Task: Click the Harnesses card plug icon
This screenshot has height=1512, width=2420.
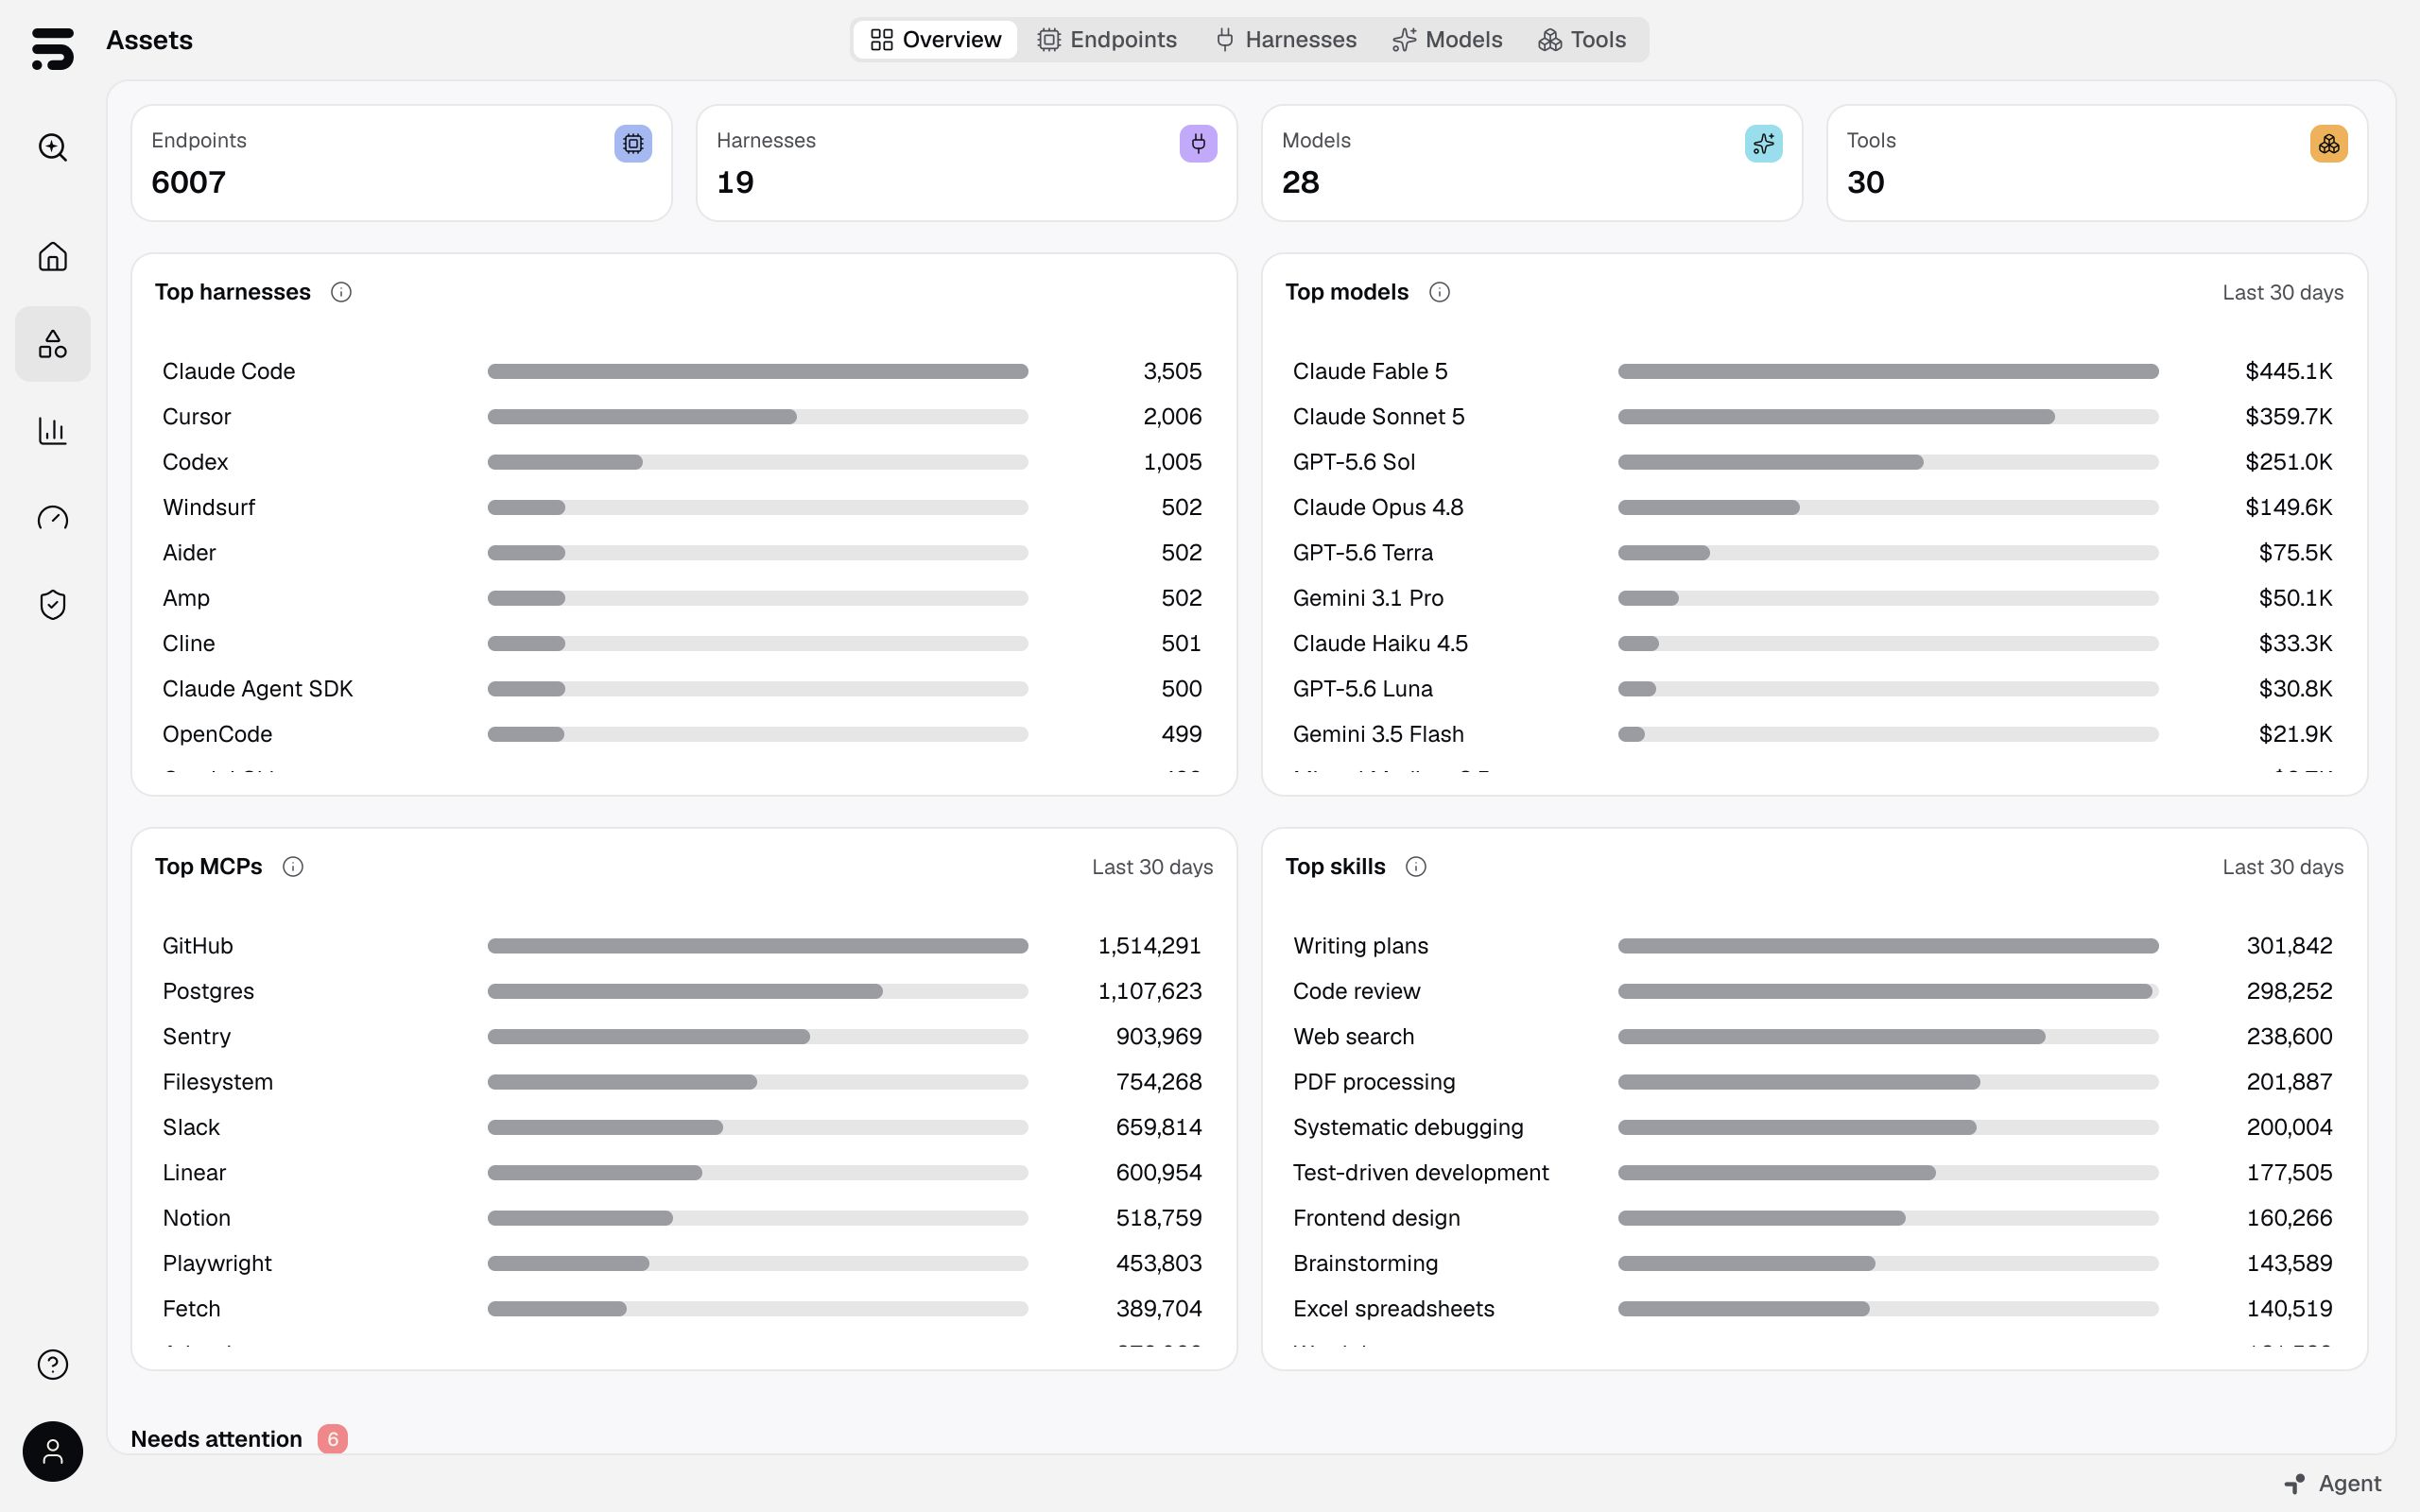Action: (1198, 144)
